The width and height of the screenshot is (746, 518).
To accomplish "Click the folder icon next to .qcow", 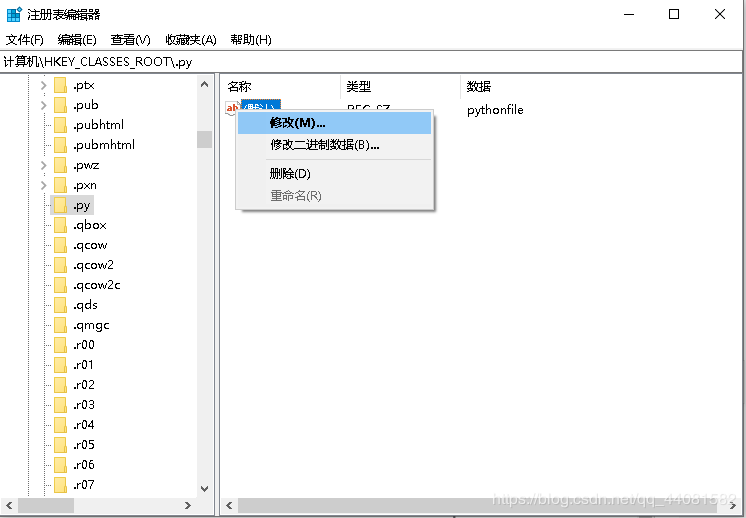I will (x=60, y=245).
